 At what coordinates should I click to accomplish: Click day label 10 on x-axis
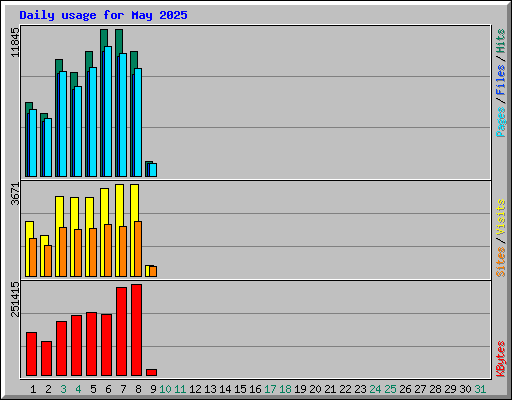pyautogui.click(x=165, y=389)
